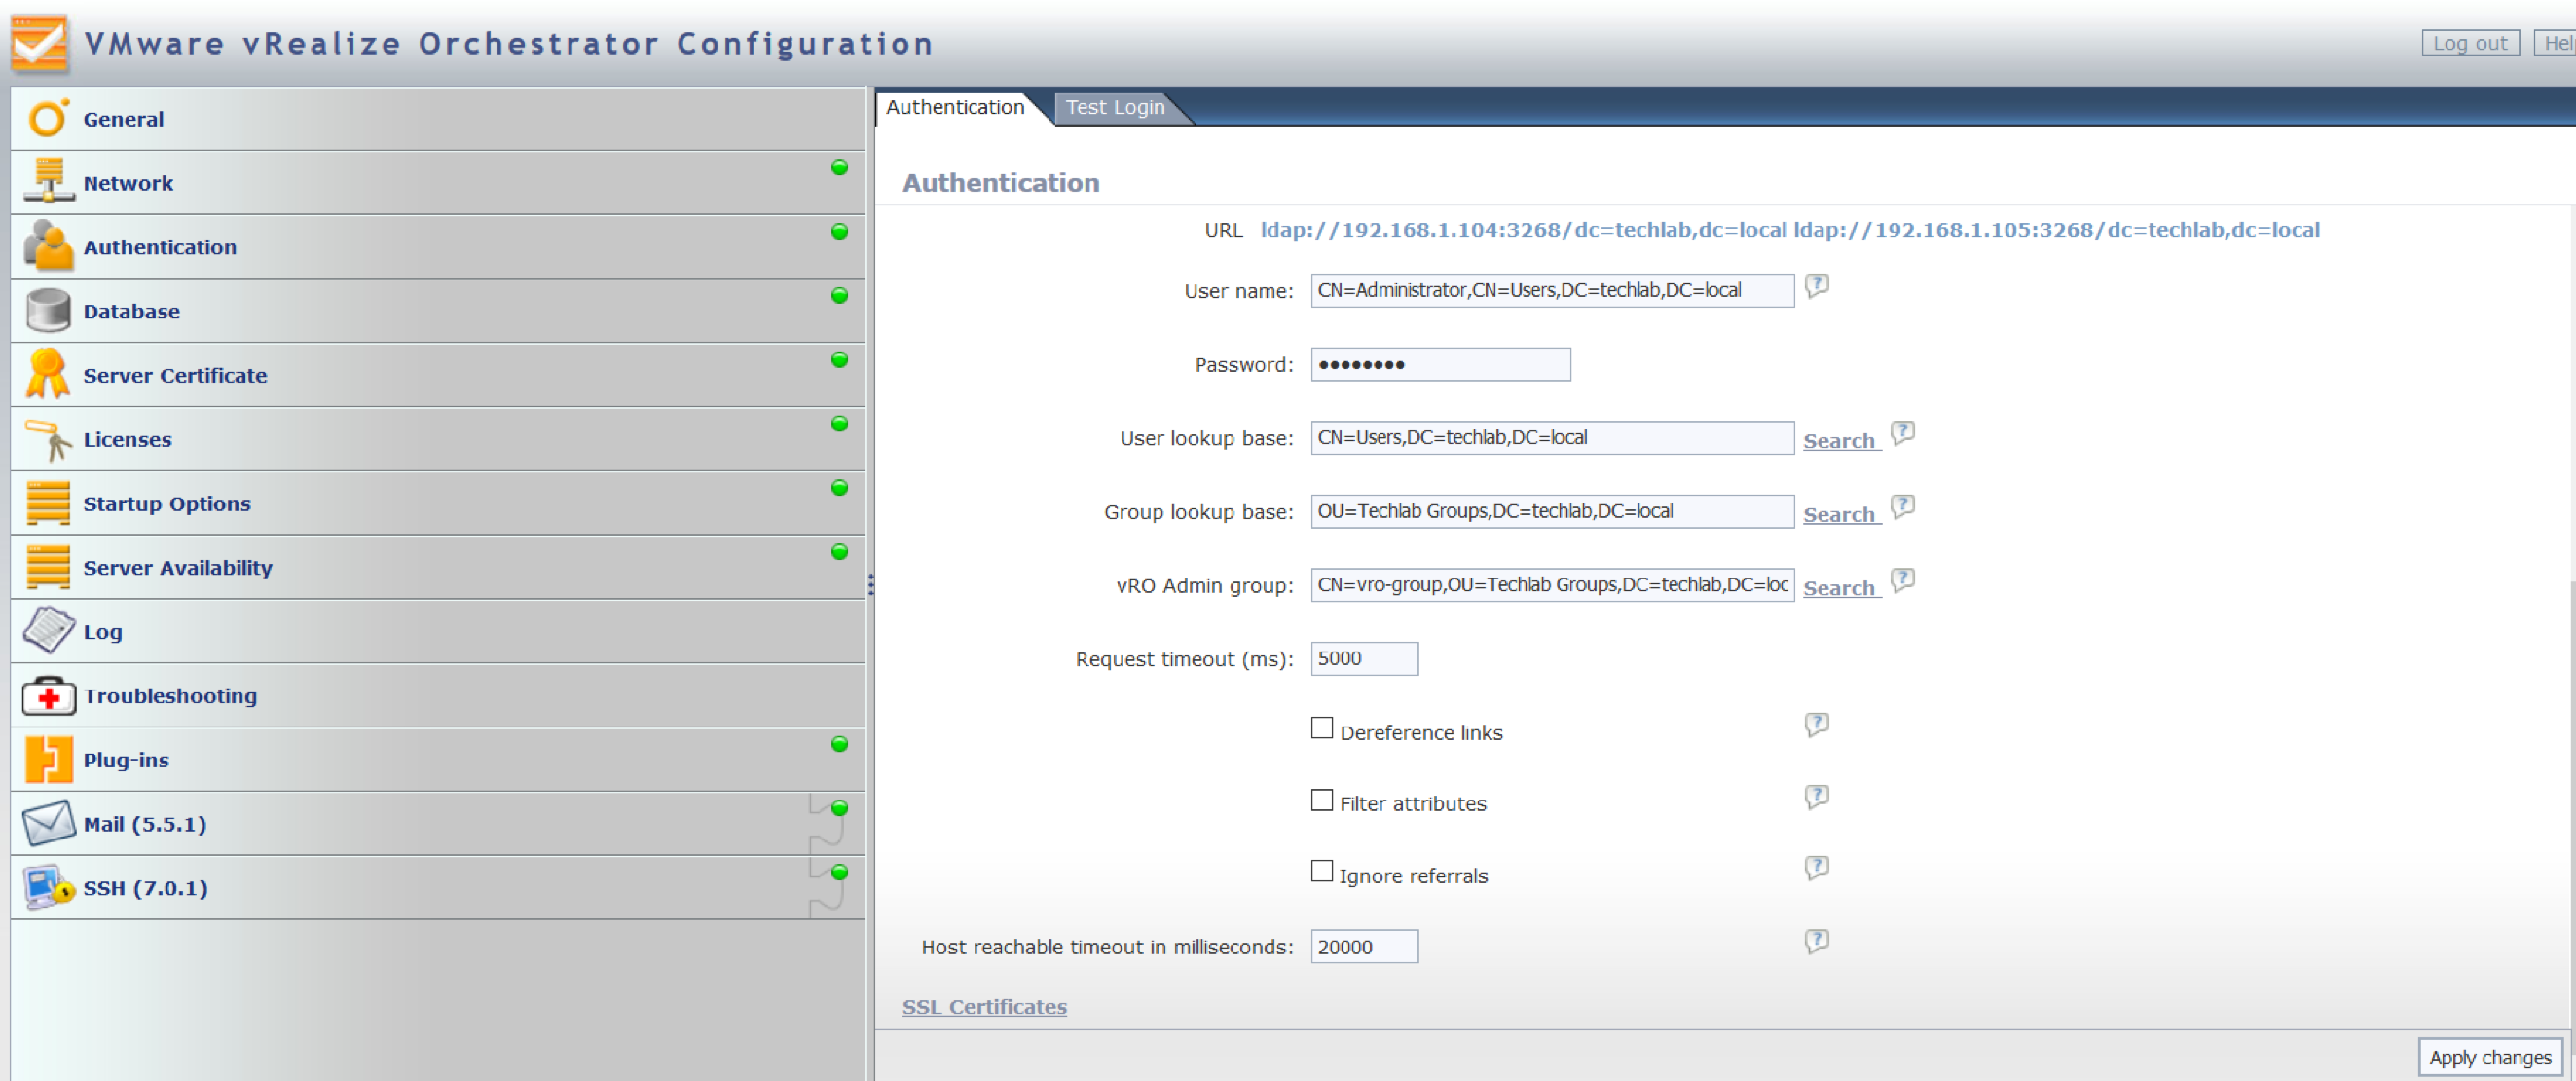This screenshot has width=2576, height=1081.
Task: Click help icon next to User lookup base
Action: [x=1902, y=433]
